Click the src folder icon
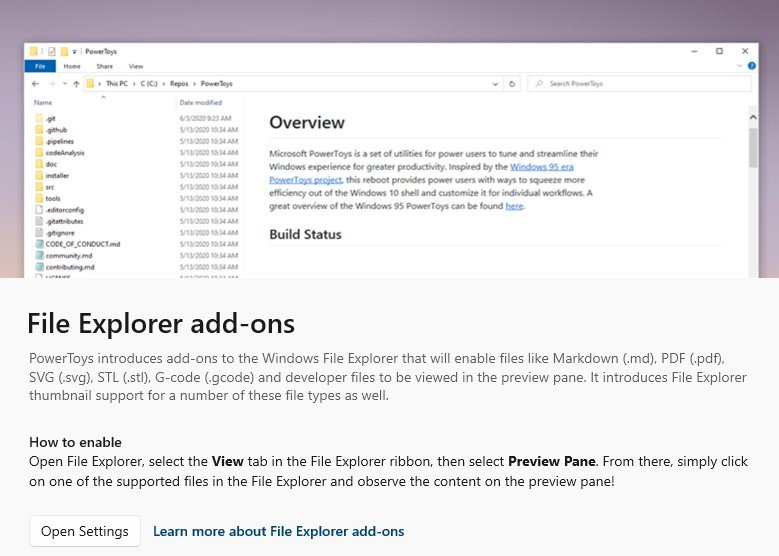This screenshot has height=556, width=779. coord(39,187)
